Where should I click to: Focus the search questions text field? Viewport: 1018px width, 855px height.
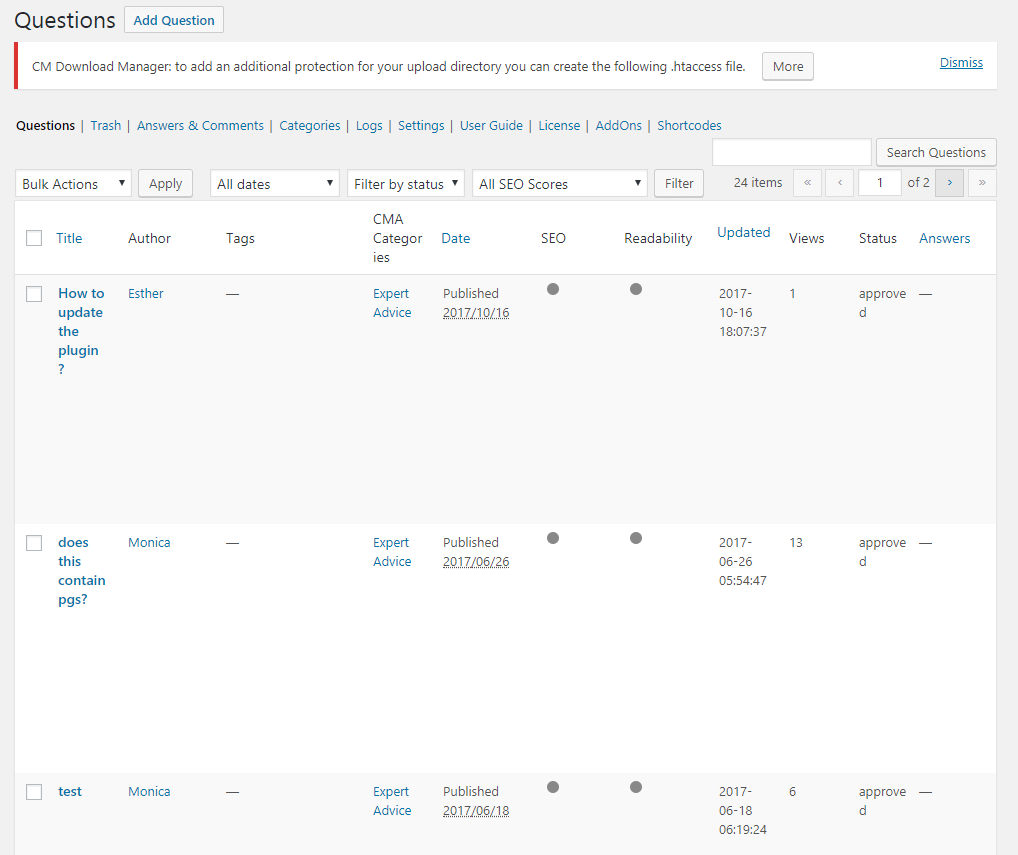pyautogui.click(x=791, y=152)
